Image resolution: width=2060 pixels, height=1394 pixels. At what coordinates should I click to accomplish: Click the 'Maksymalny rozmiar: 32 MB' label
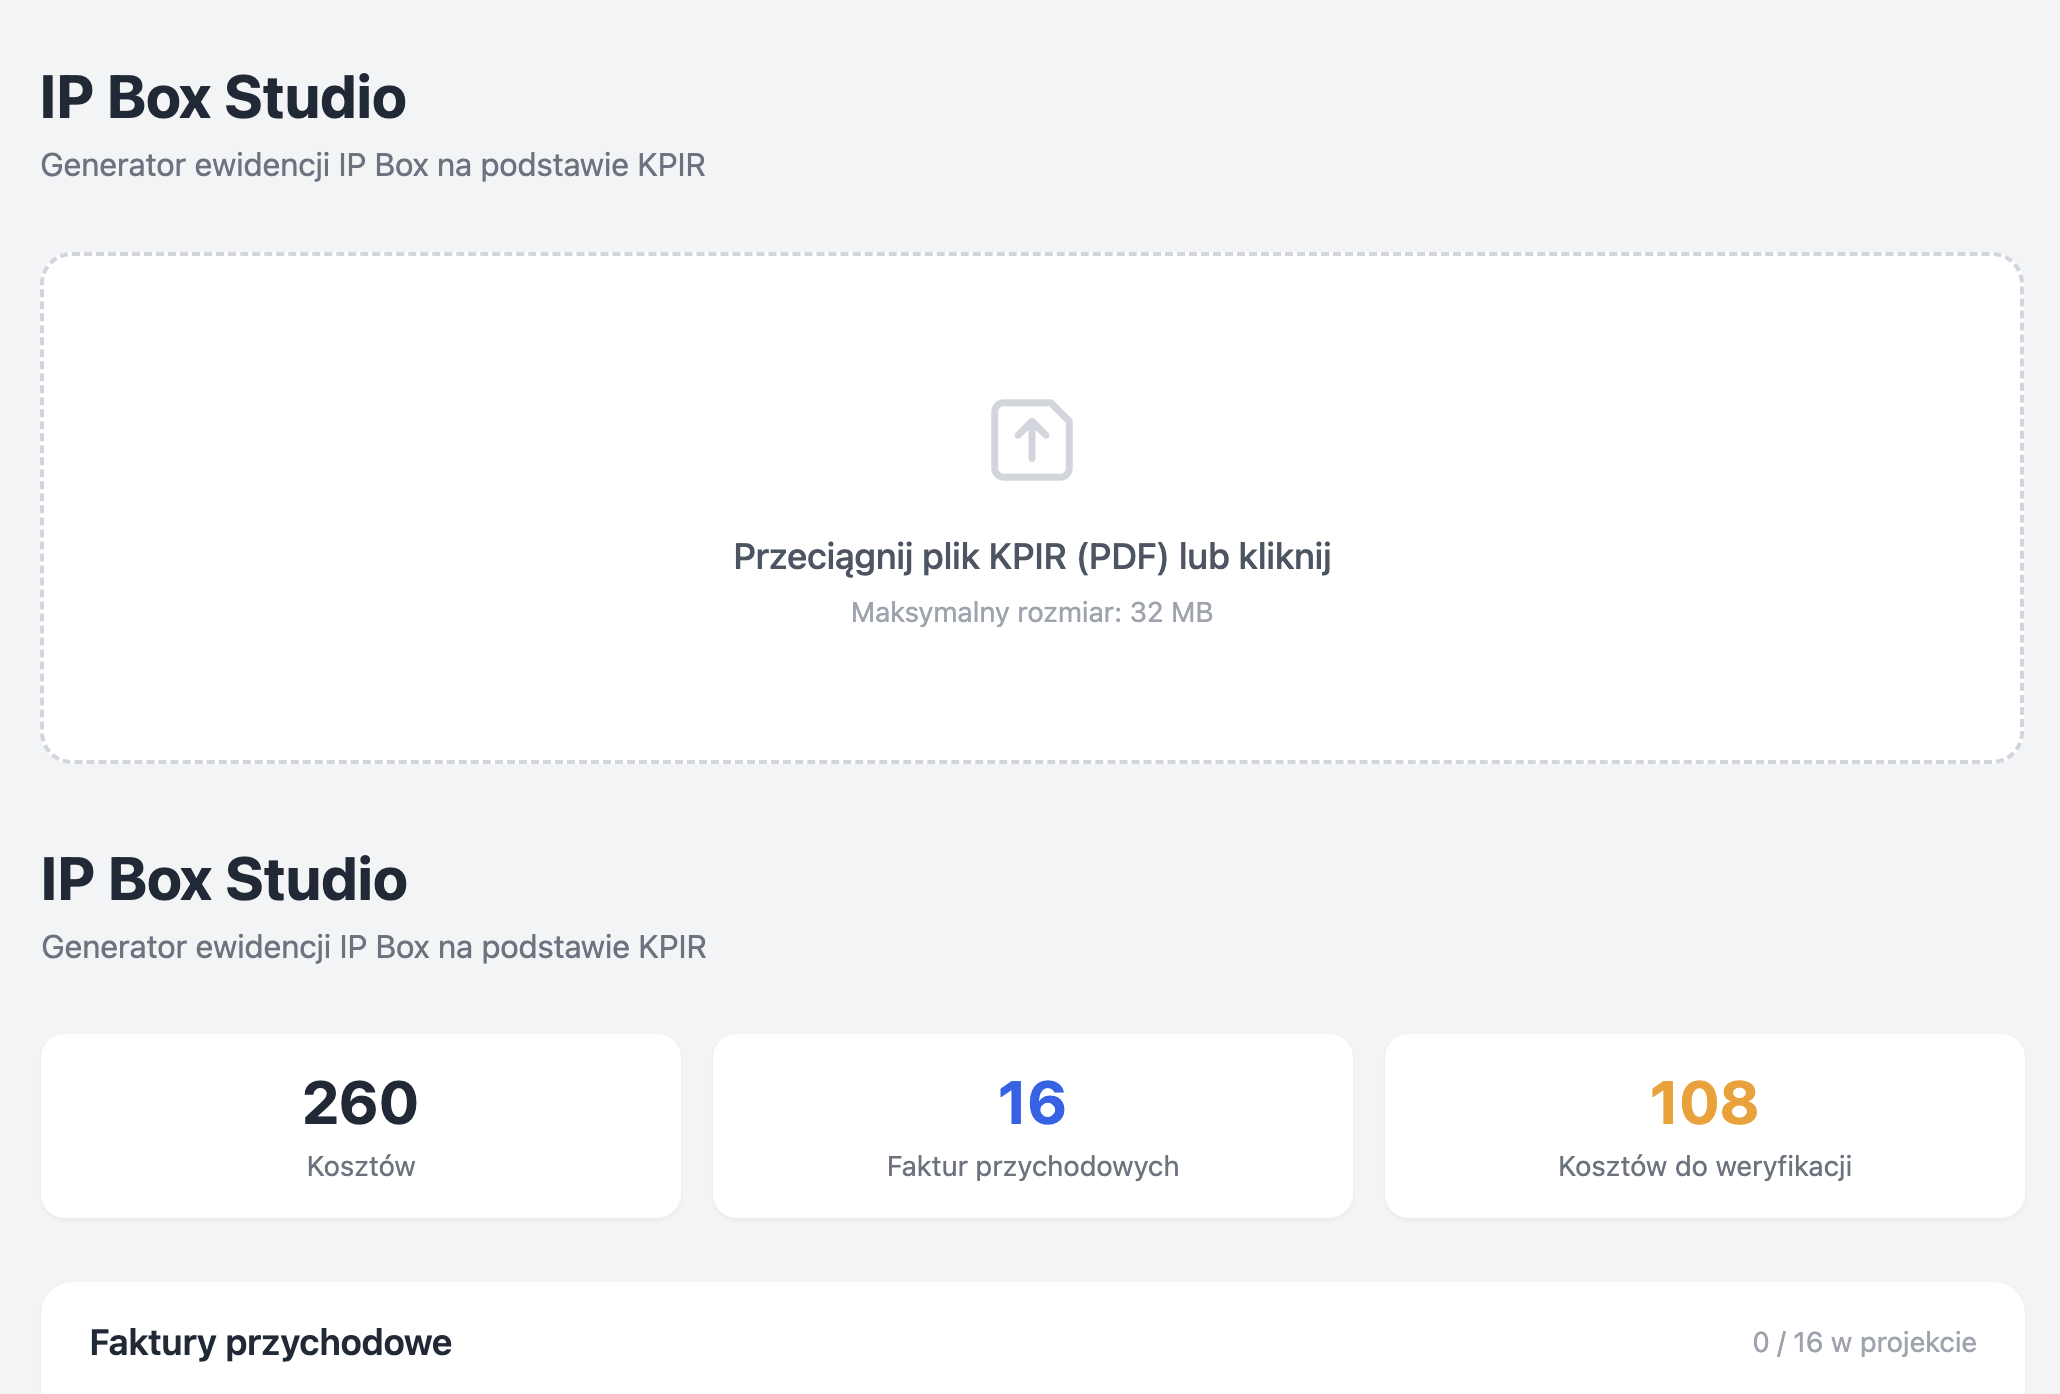click(1030, 612)
